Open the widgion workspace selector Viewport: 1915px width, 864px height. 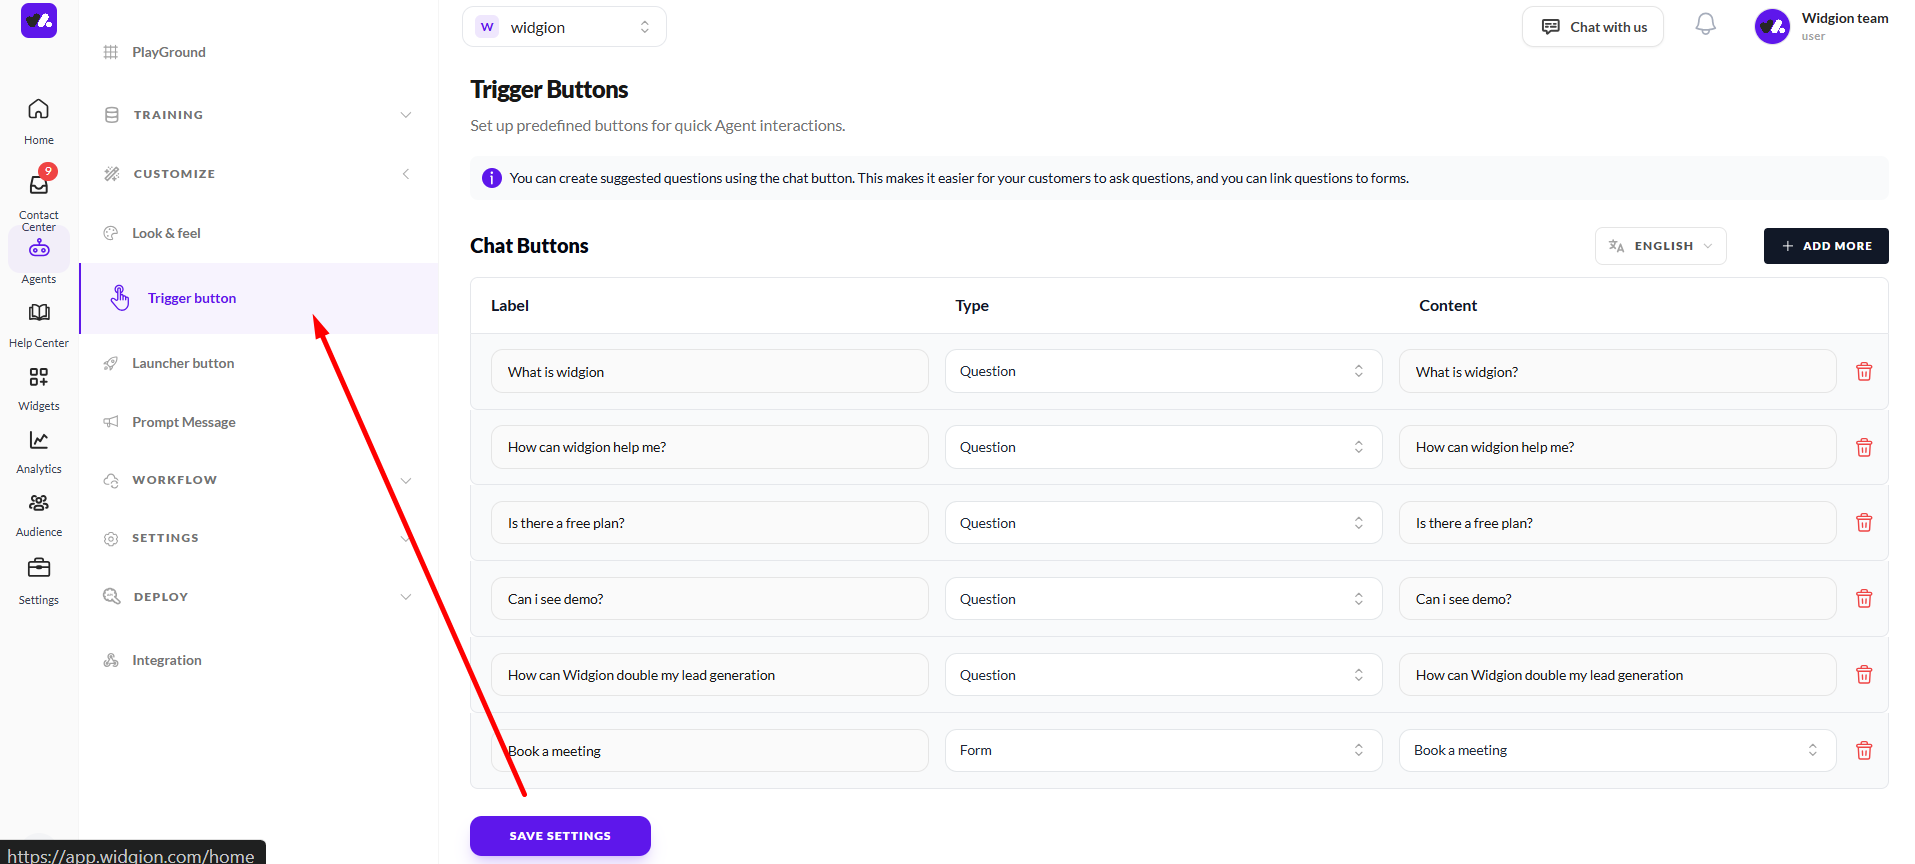[x=564, y=27]
